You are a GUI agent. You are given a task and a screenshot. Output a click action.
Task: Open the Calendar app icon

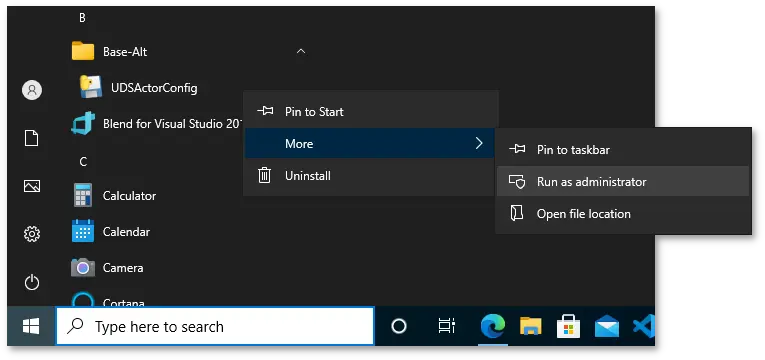tap(83, 232)
